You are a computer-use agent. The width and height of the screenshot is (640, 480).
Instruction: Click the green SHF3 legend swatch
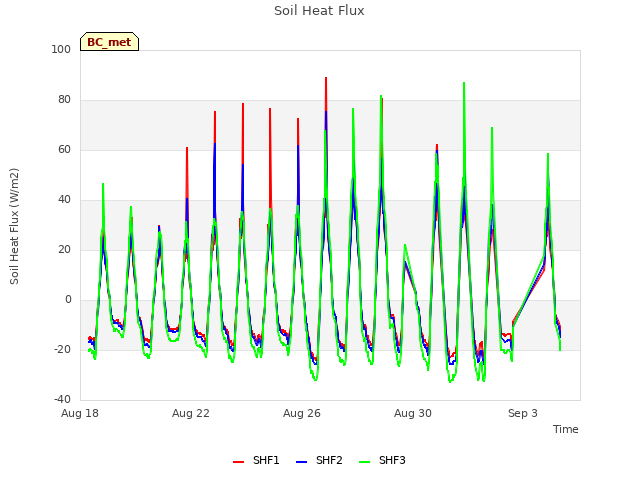pos(364,462)
